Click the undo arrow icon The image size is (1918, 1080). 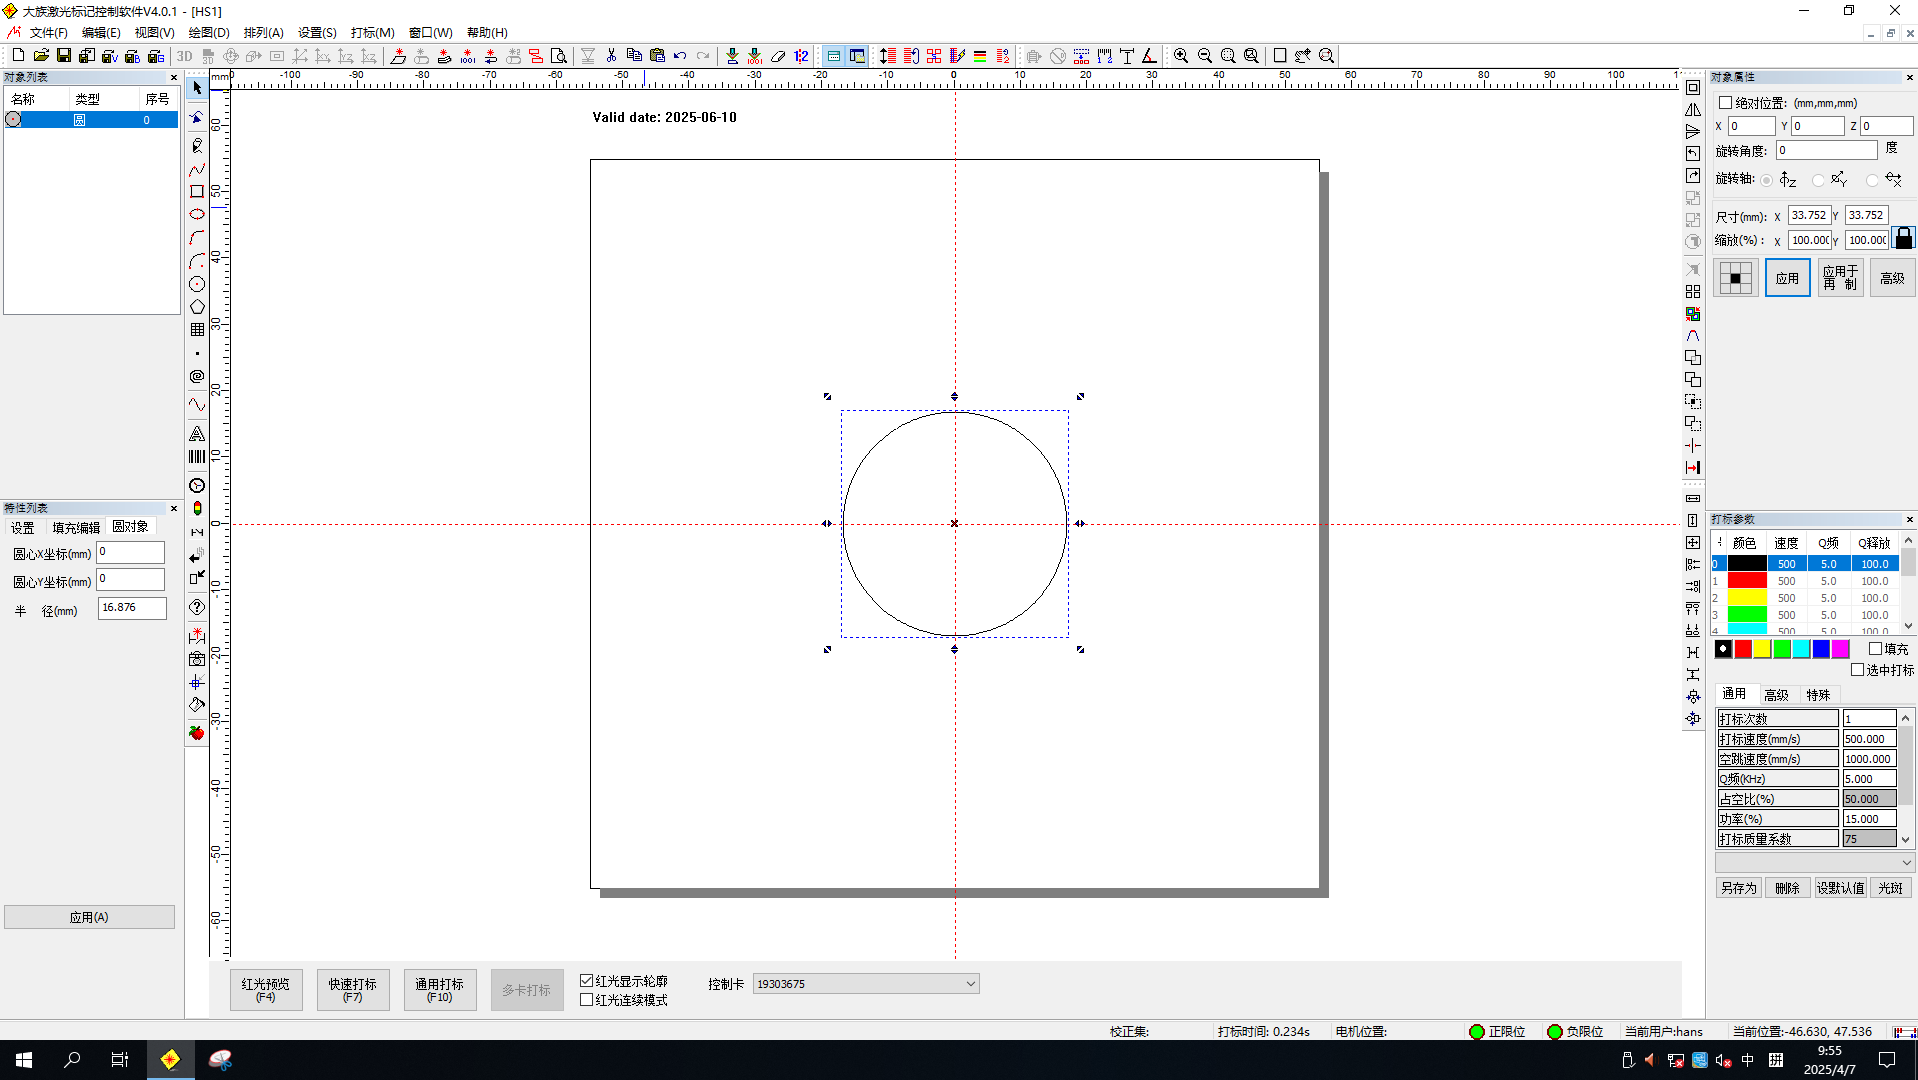[x=680, y=56]
